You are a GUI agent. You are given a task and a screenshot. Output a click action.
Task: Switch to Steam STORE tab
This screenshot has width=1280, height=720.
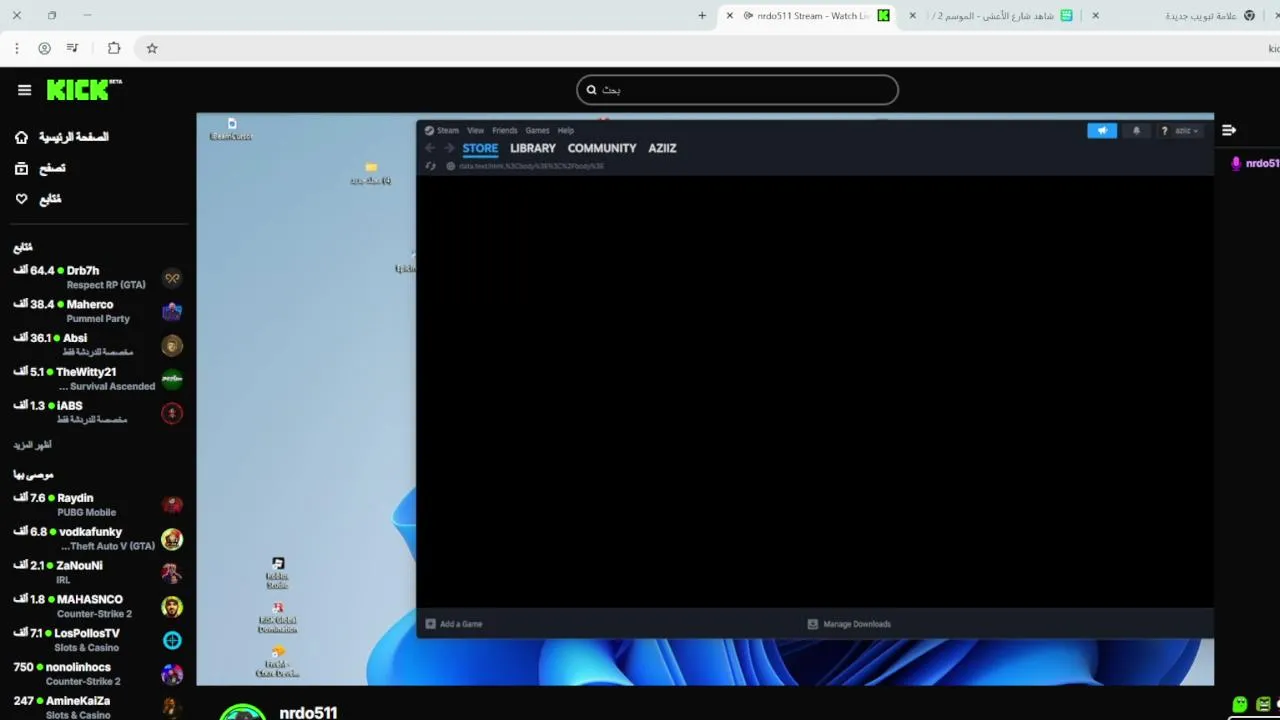click(x=480, y=148)
